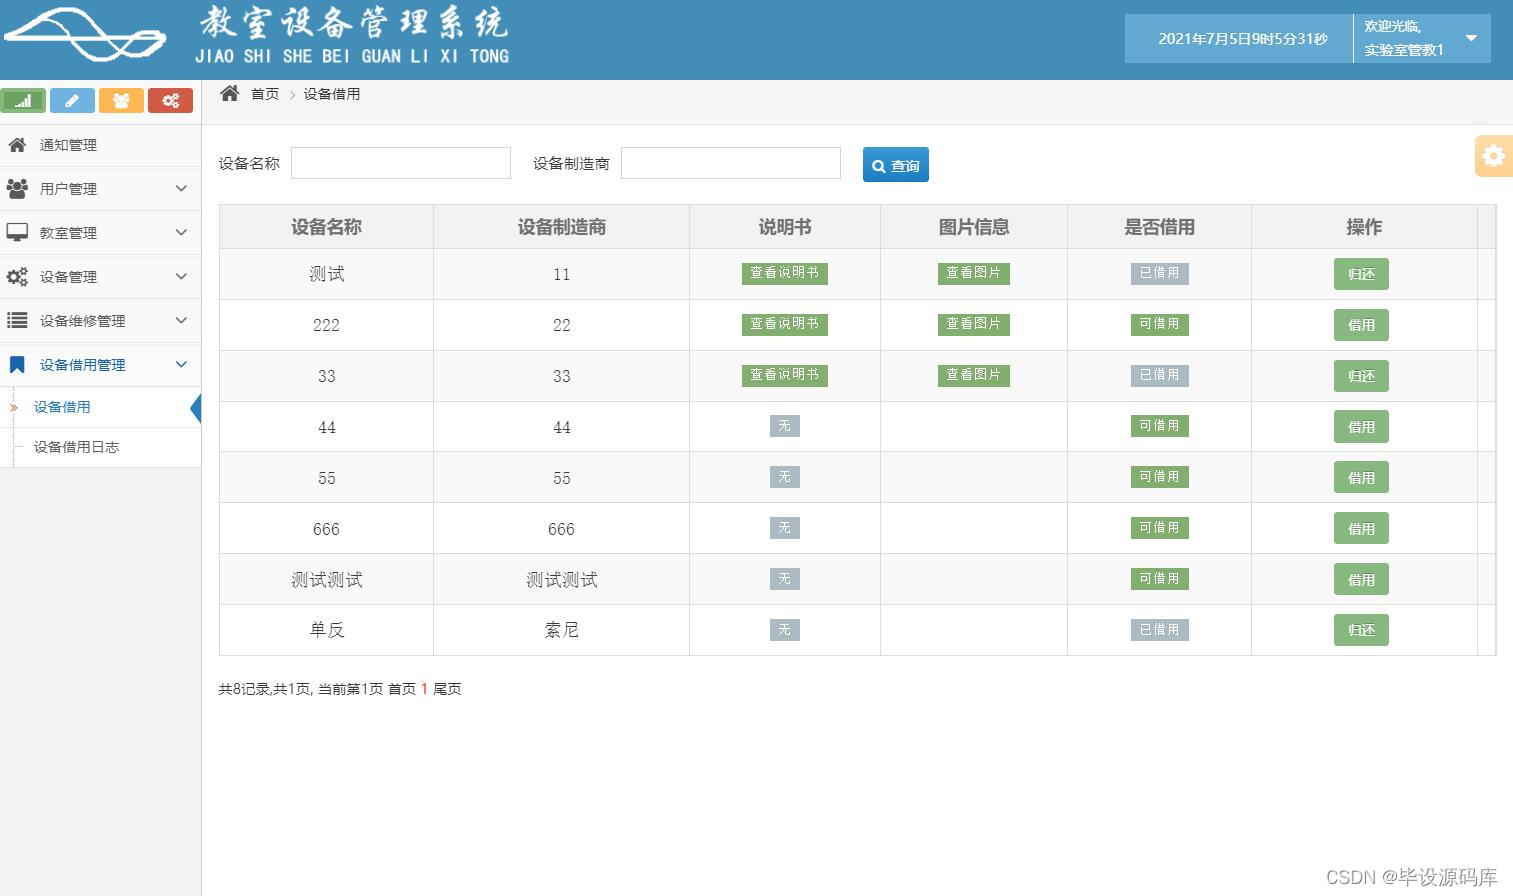Expand the 设备管理 menu chevron

181,276
